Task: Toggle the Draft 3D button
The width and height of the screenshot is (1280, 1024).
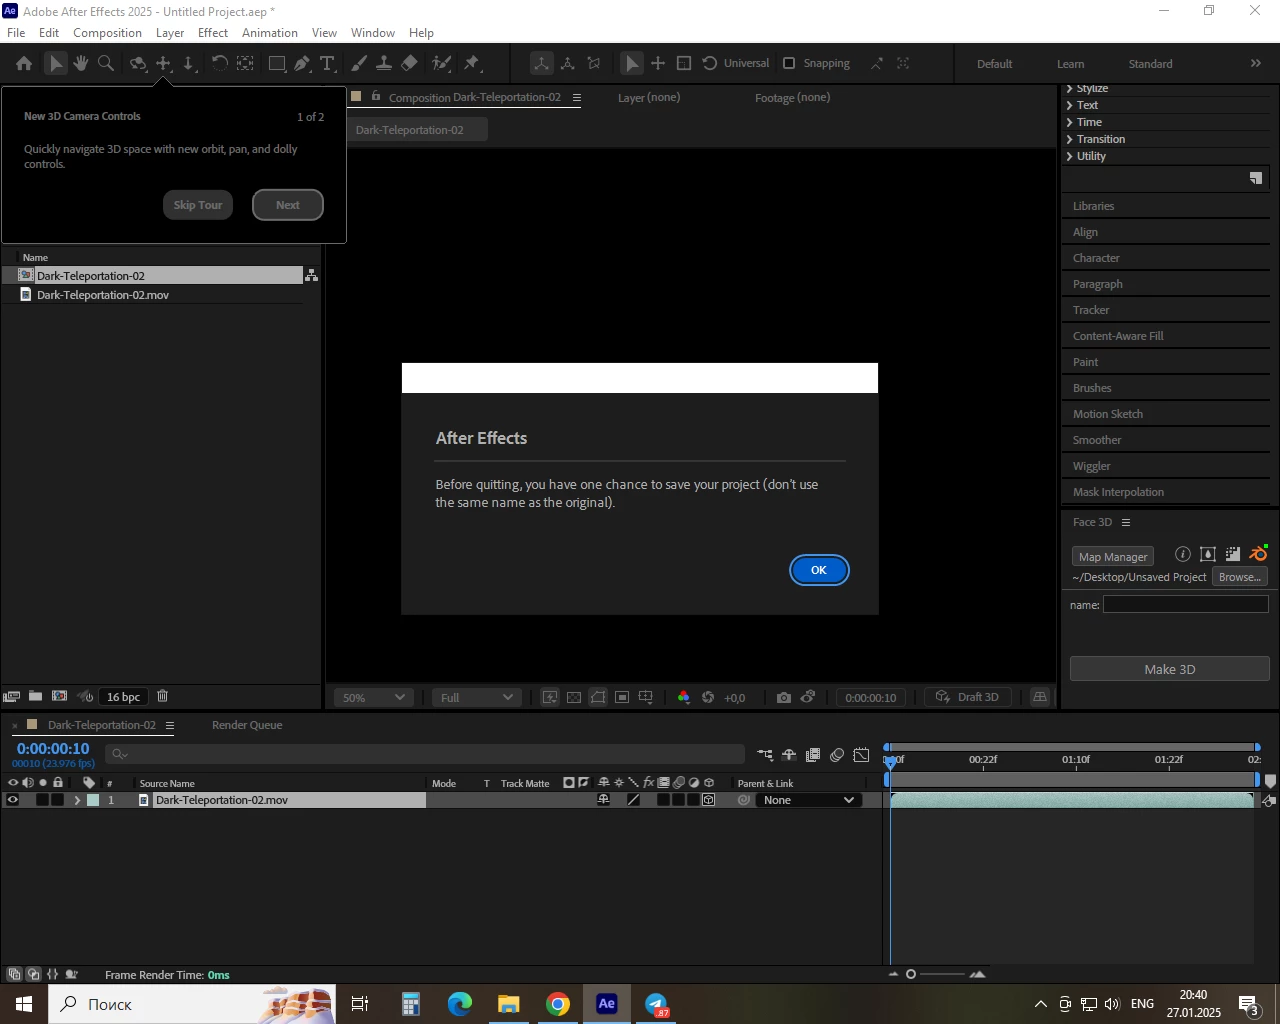Action: click(967, 697)
